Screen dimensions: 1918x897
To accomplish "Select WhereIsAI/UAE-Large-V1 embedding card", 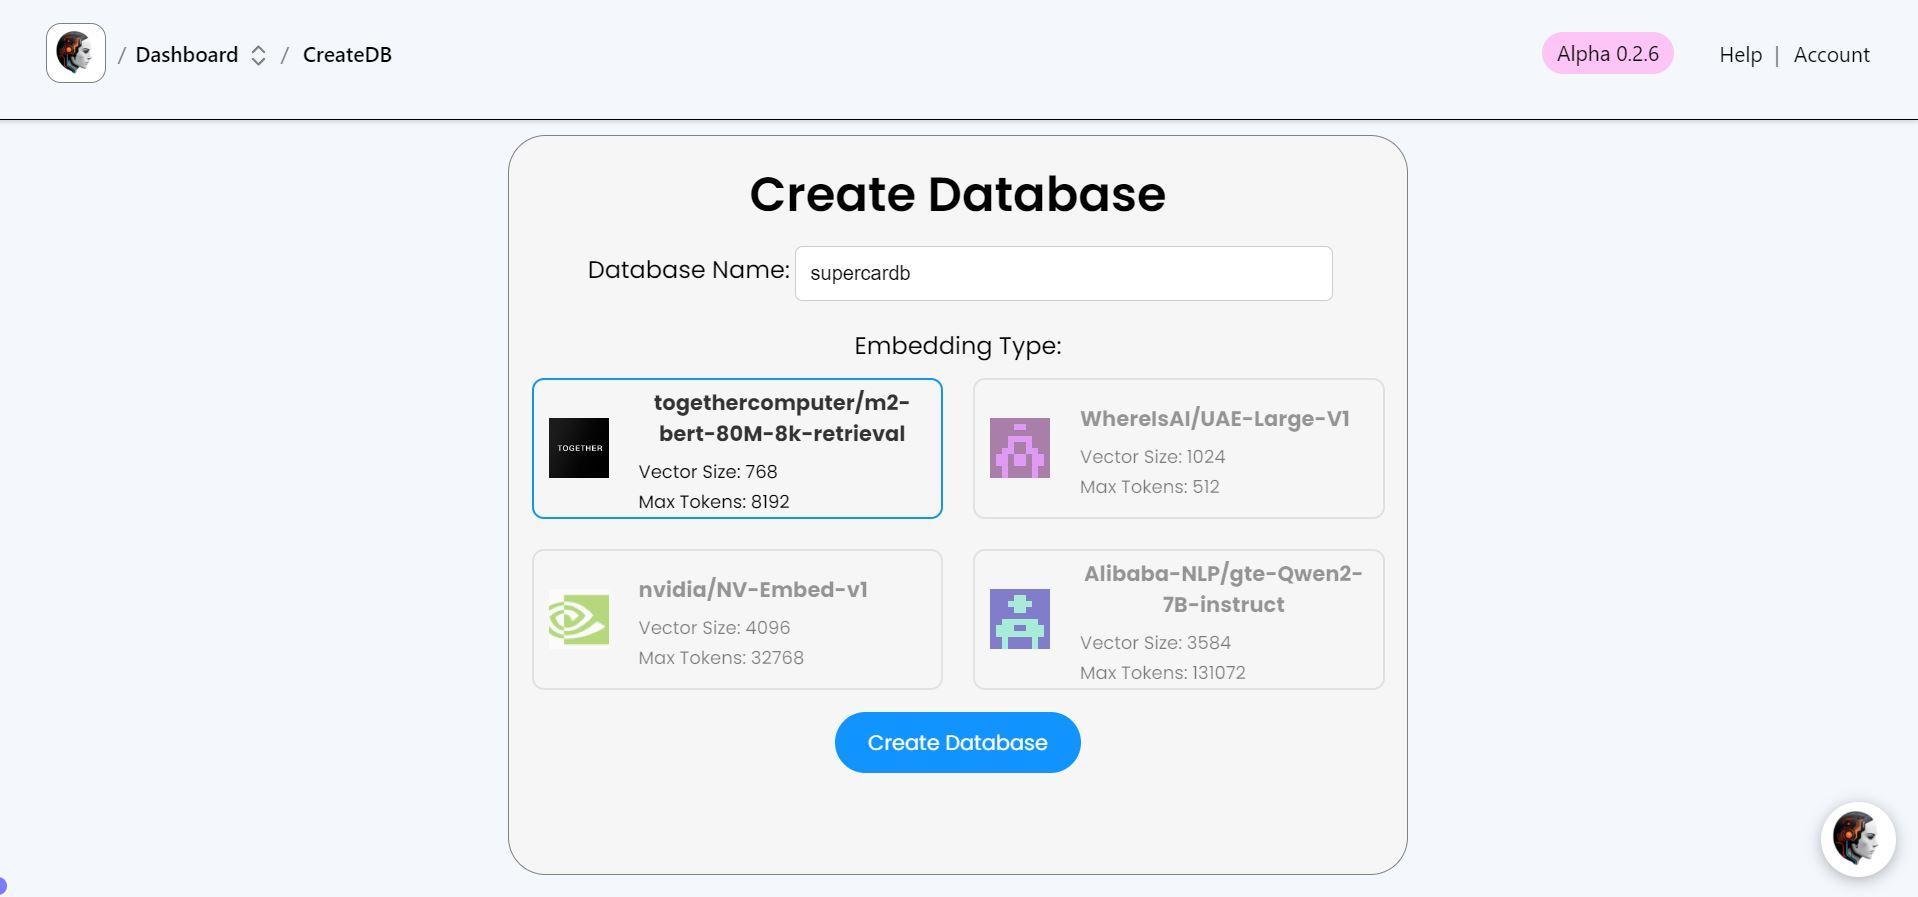I will coord(1178,448).
